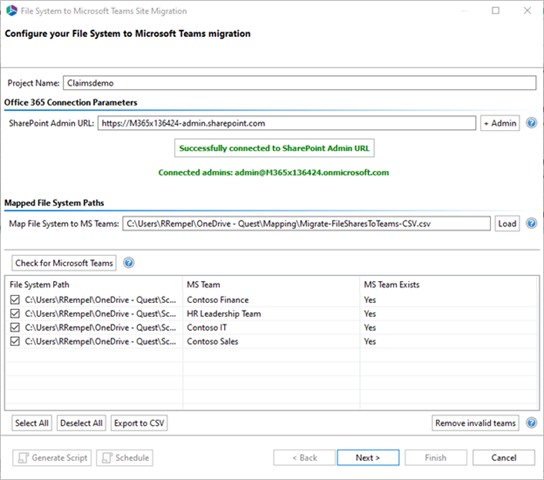Open help icon beside Remove invalid teams
This screenshot has width=544, height=480.
531,423
